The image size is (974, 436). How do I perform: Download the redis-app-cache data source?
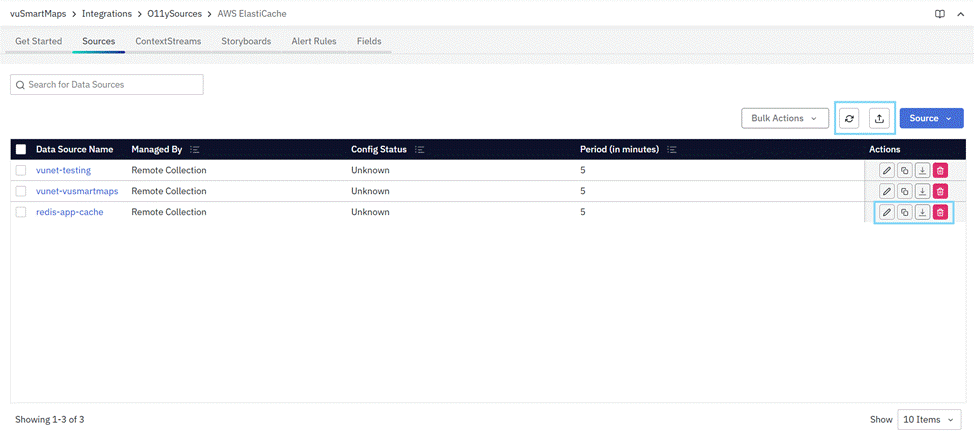(x=922, y=212)
